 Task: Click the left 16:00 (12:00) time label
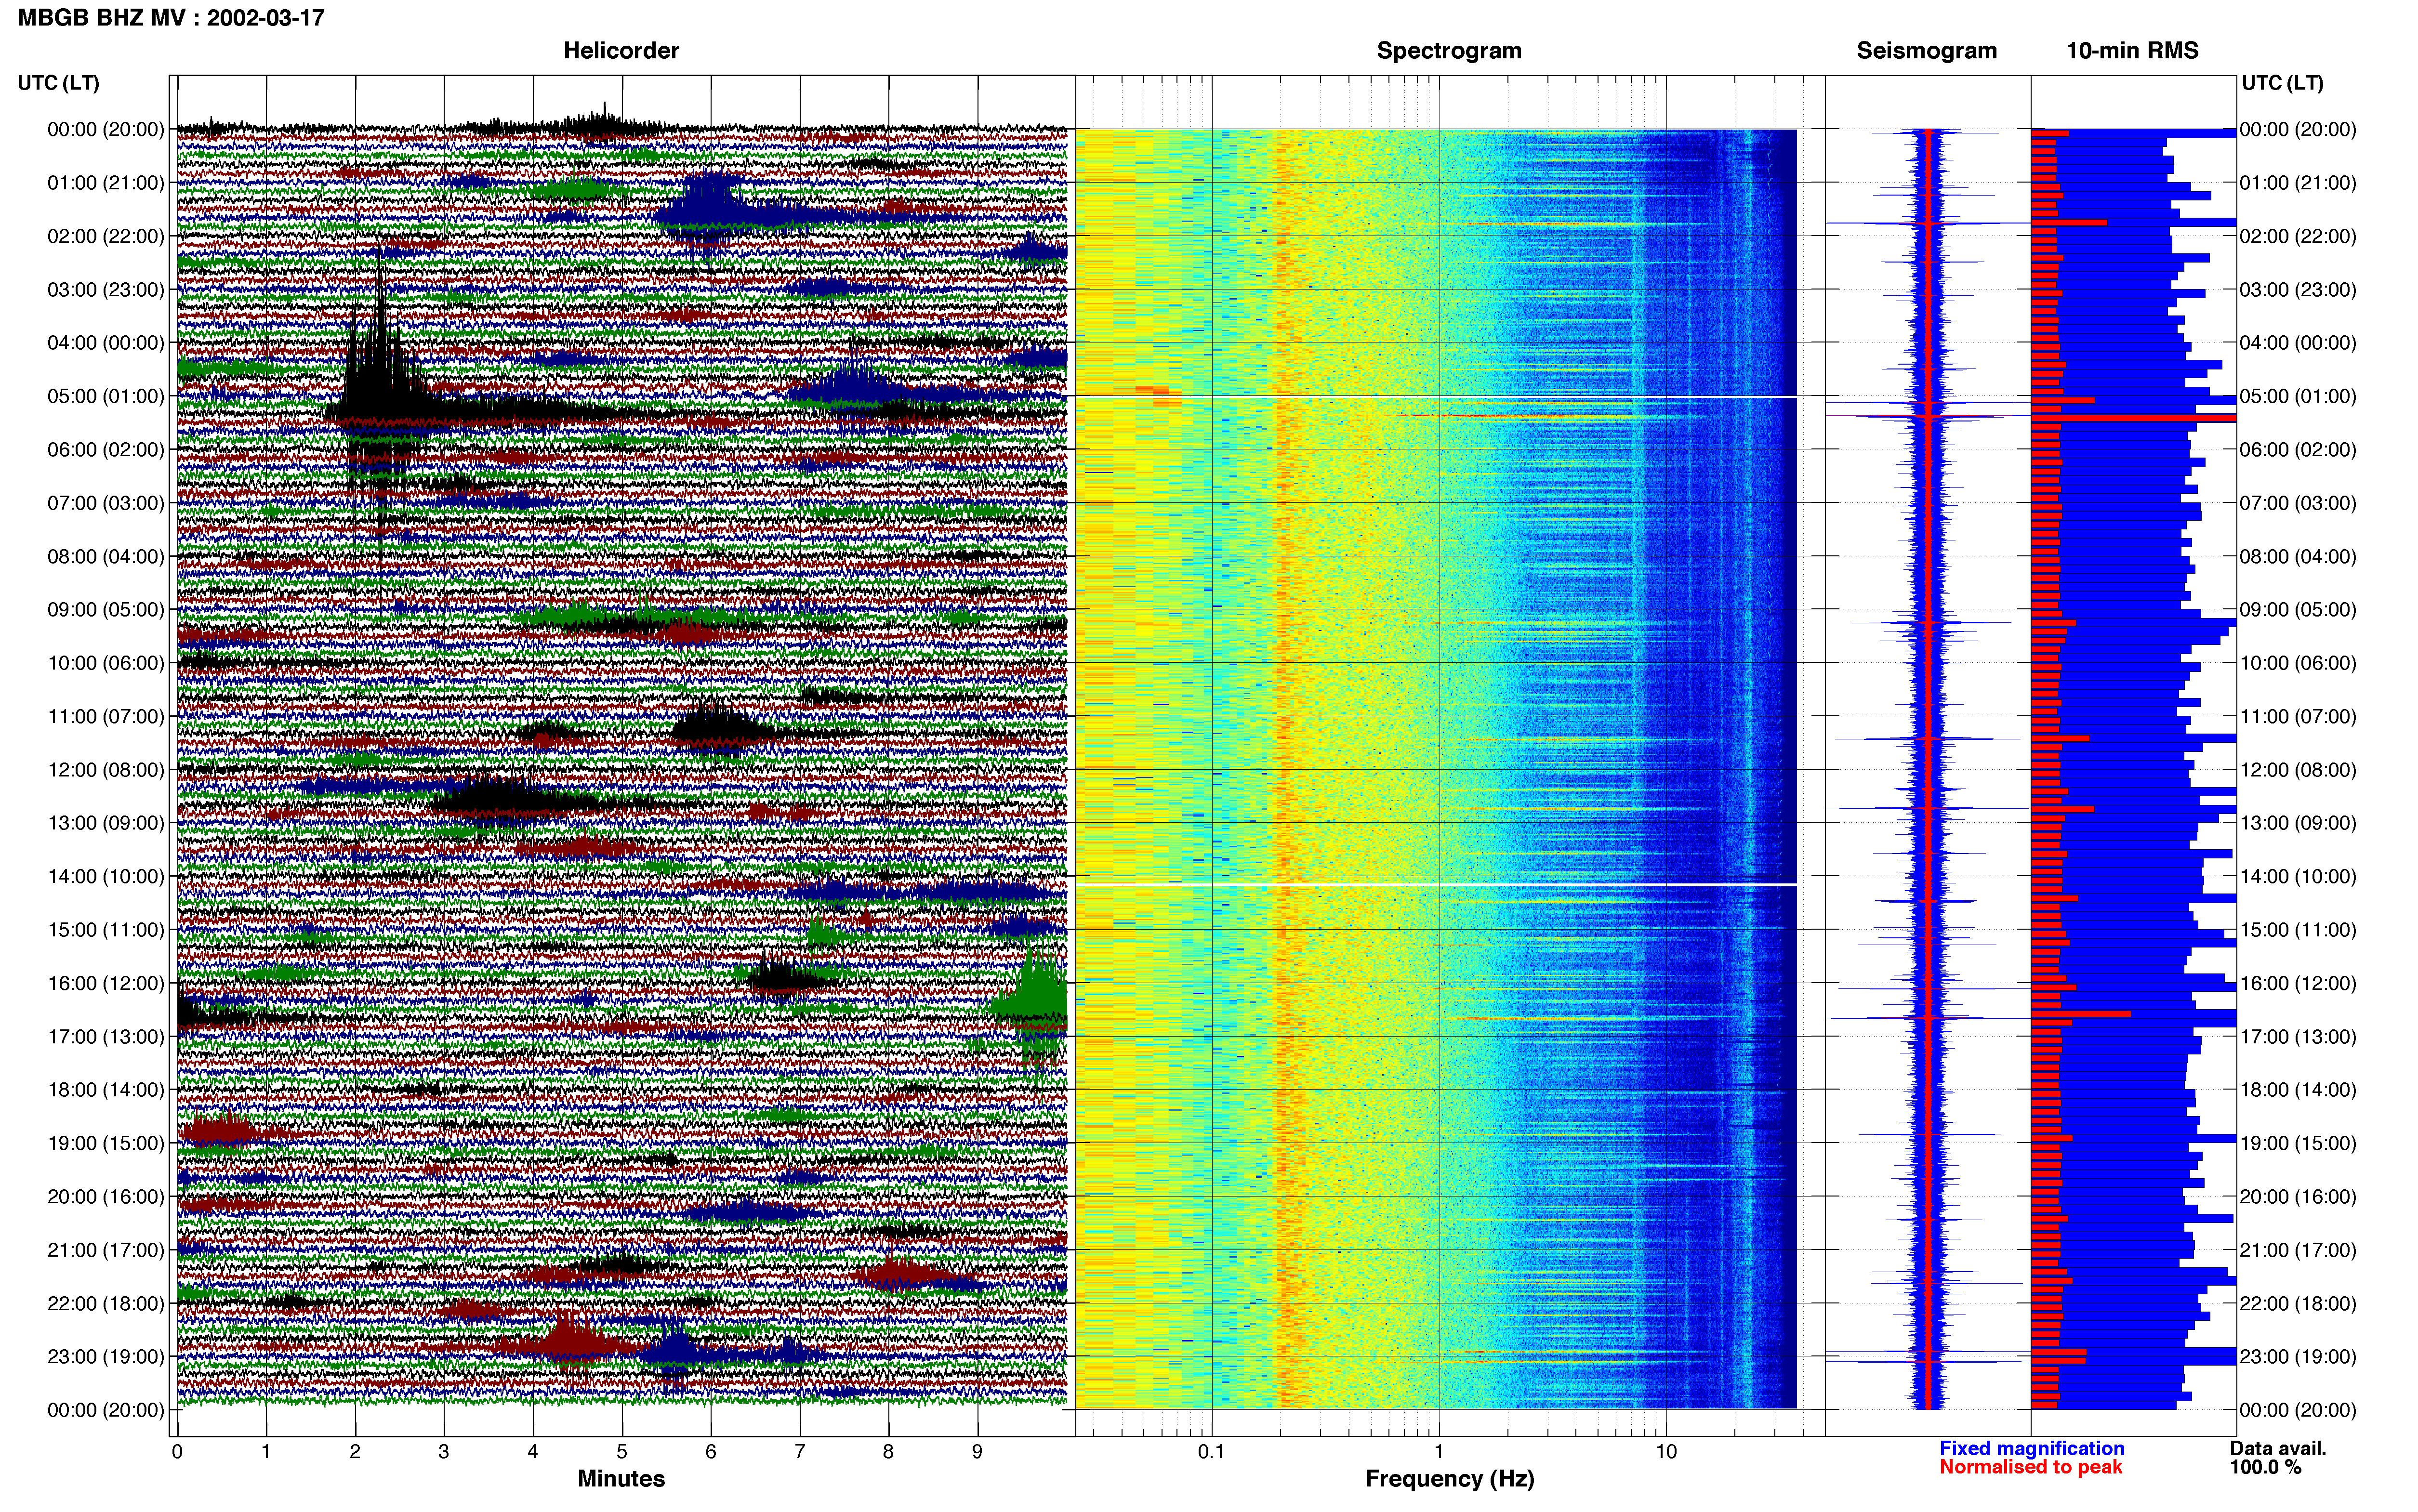[x=106, y=983]
